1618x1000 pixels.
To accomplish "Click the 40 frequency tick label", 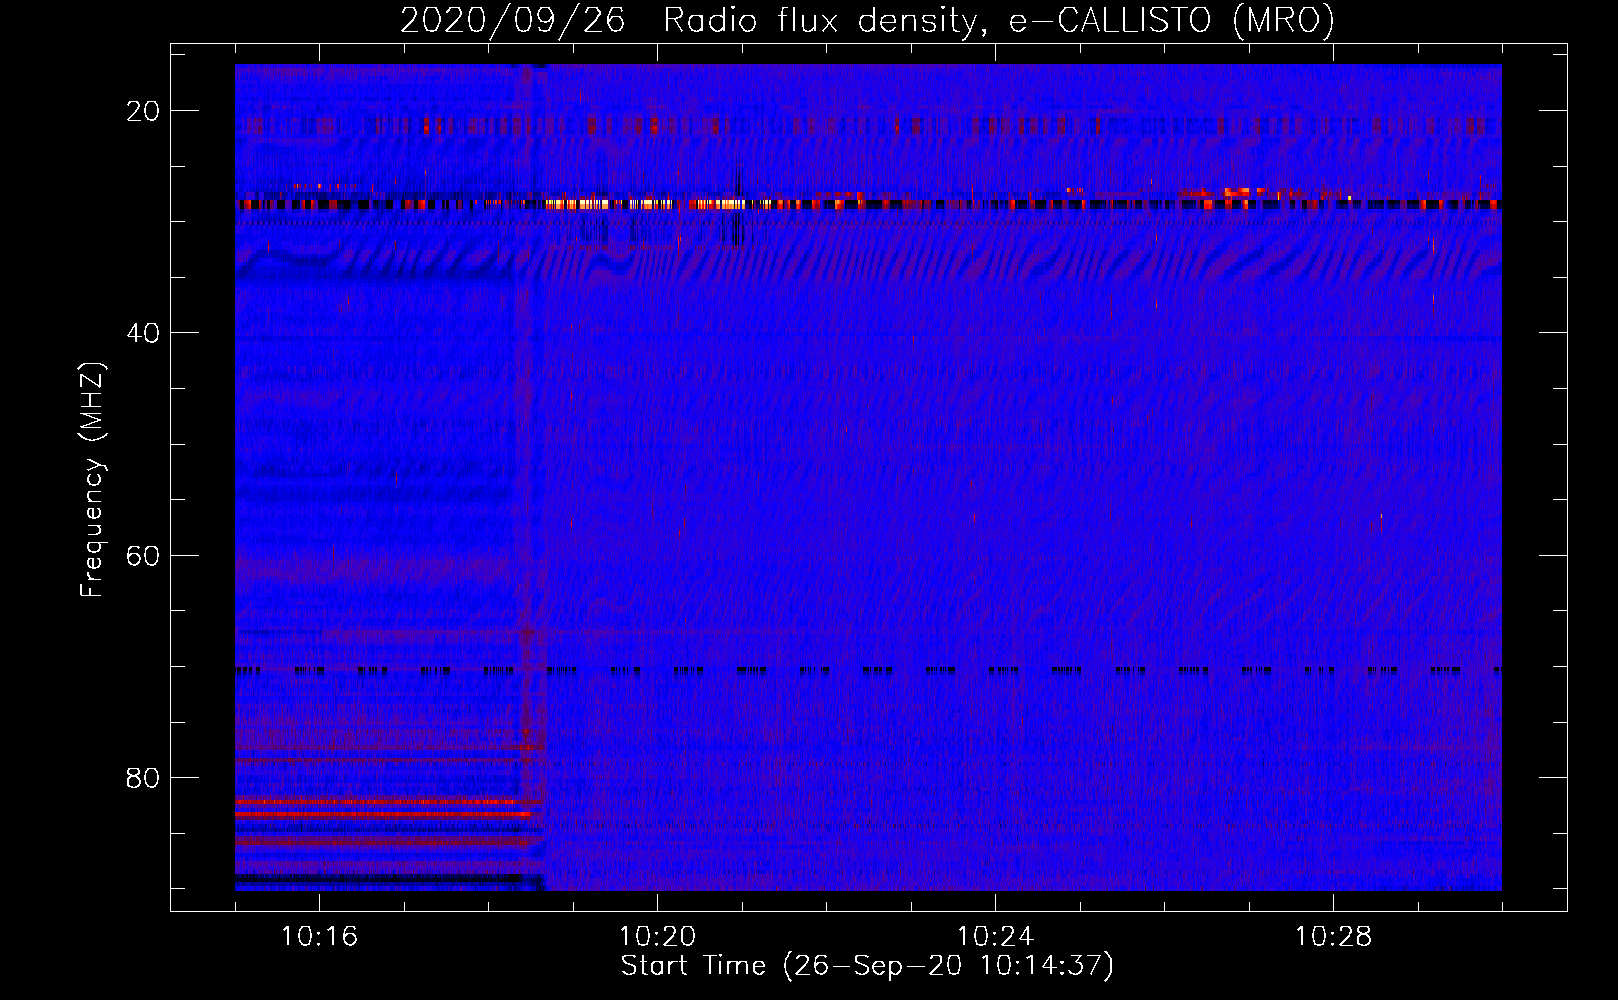I will [143, 333].
